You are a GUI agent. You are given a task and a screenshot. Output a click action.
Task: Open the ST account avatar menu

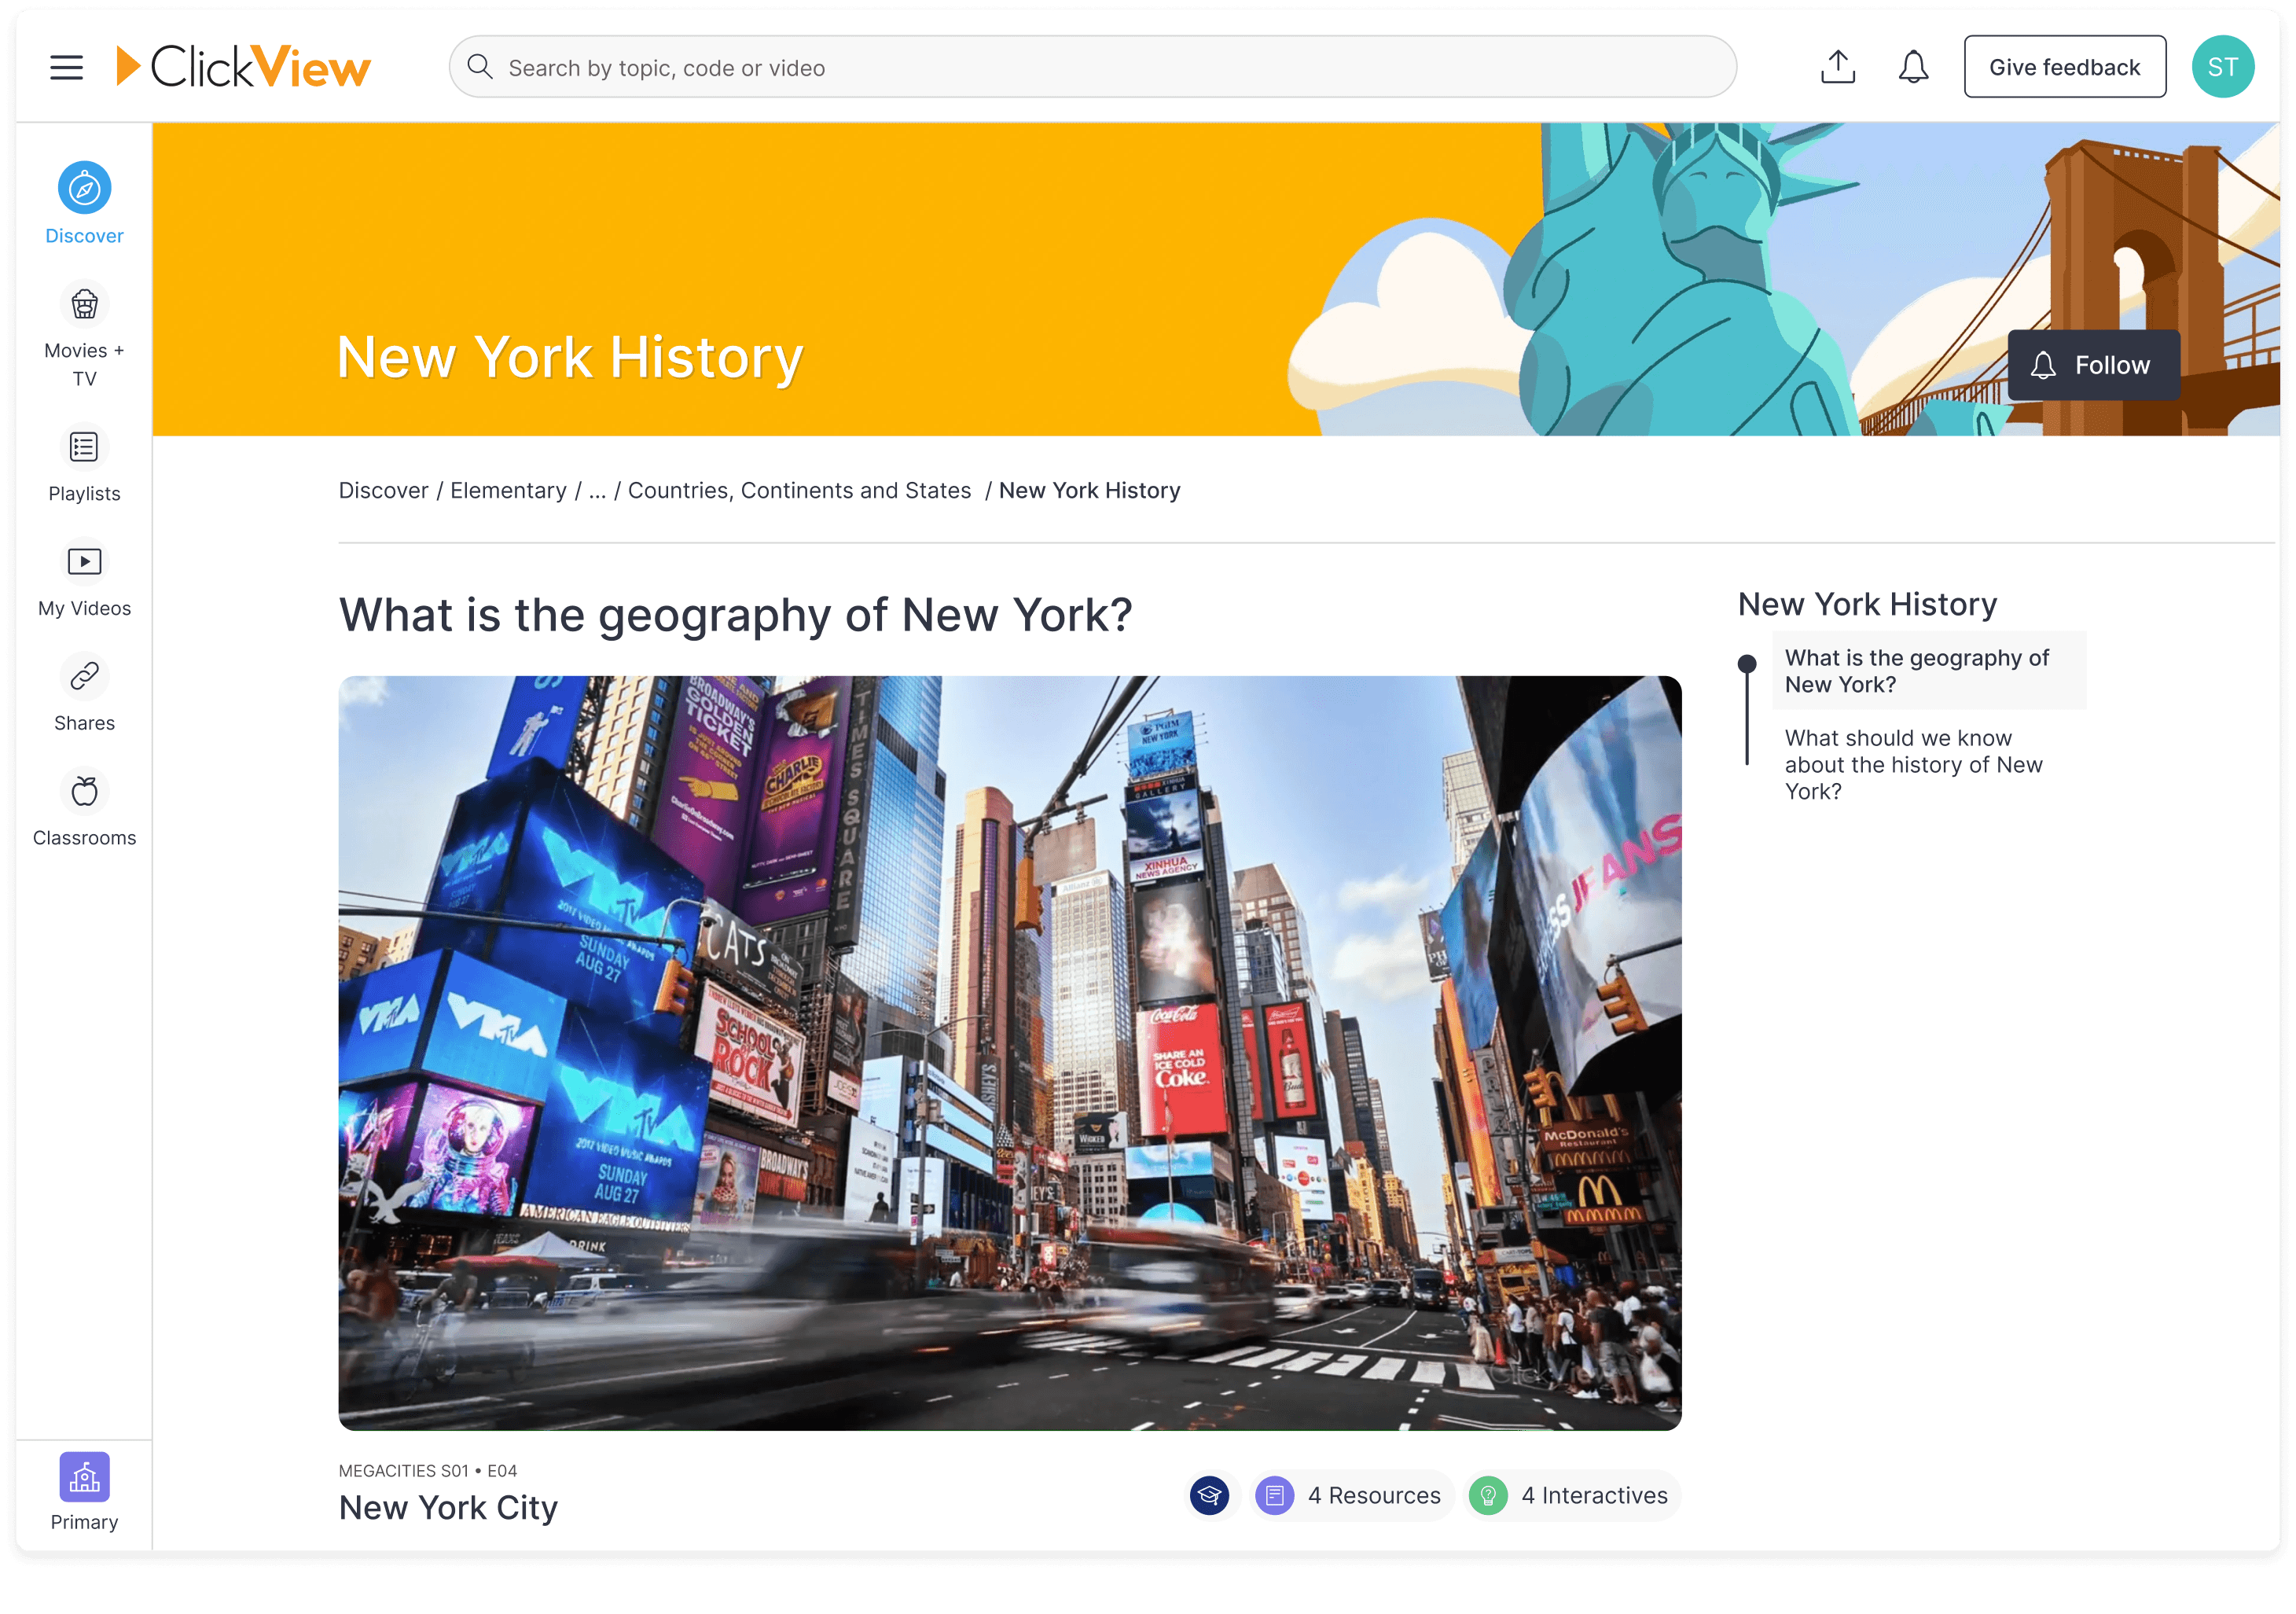pos(2223,66)
